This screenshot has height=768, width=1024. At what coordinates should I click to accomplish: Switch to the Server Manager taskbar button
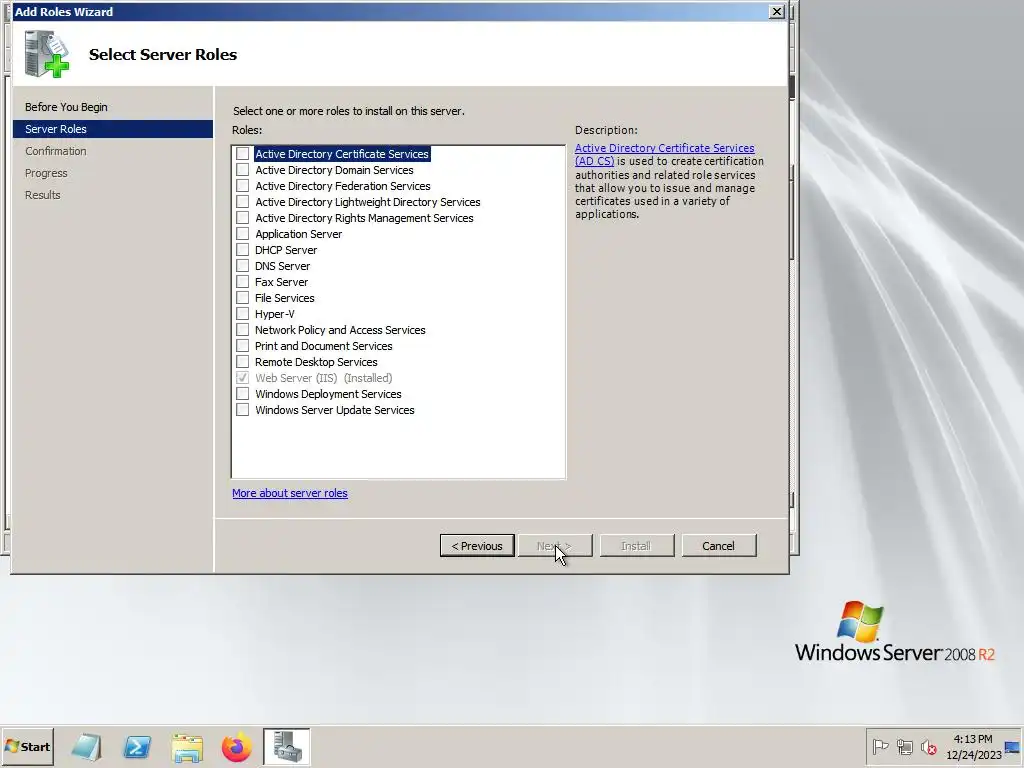pos(287,747)
